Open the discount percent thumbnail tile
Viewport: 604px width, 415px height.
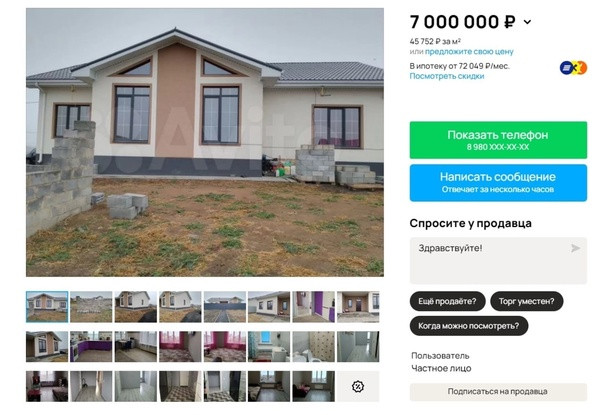(358, 386)
